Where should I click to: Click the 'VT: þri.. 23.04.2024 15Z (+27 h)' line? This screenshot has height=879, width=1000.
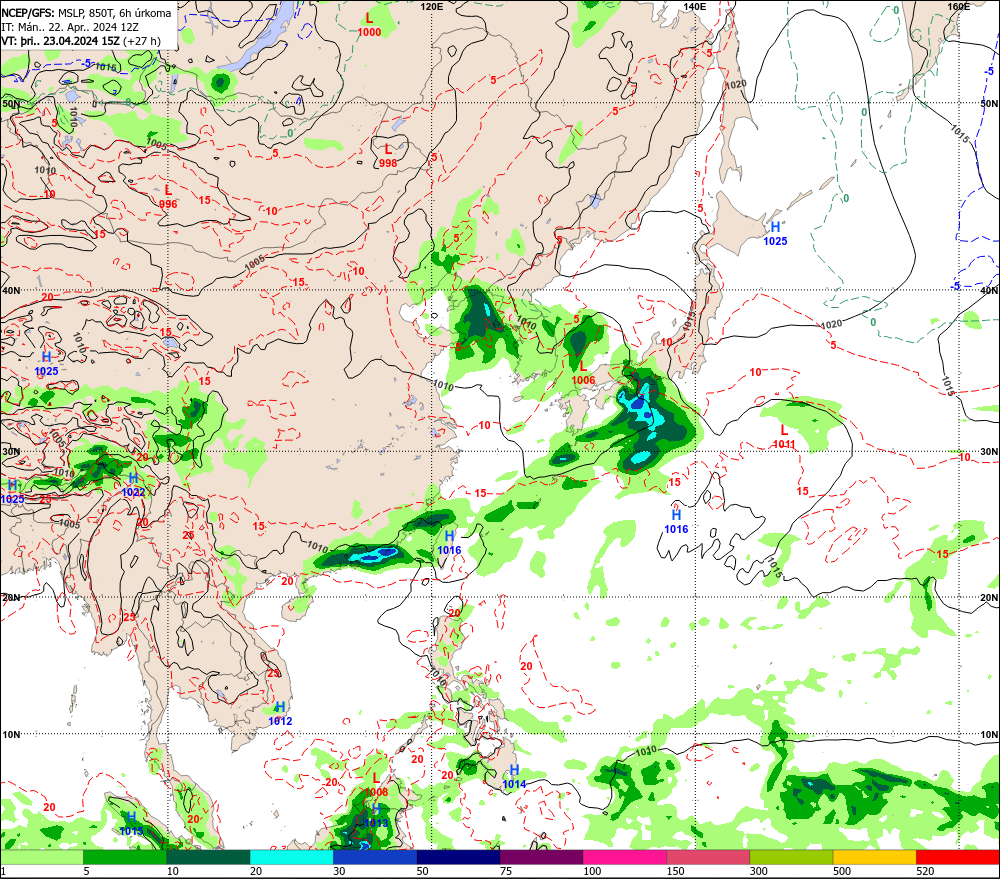(81, 41)
